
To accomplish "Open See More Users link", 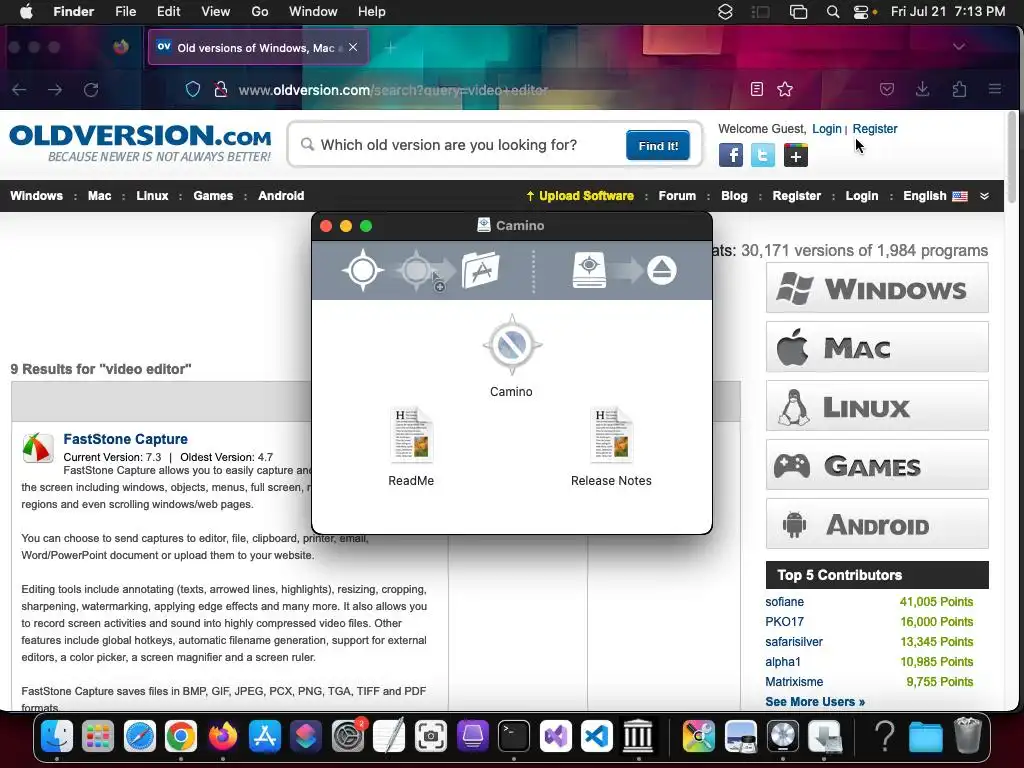I will (815, 701).
